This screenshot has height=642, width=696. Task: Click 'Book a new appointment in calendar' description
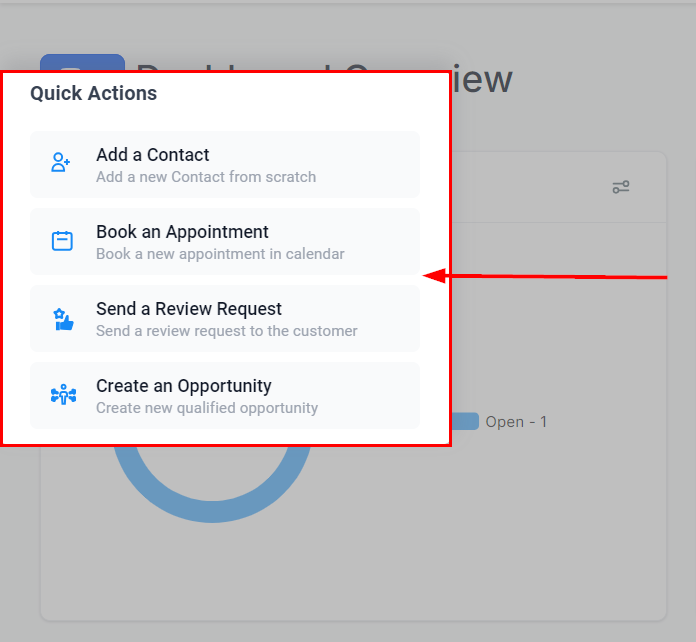[x=220, y=254]
